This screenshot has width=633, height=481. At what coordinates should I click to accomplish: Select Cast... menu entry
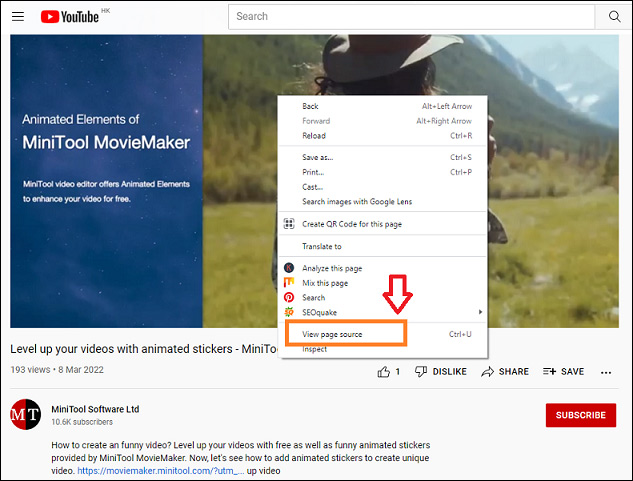[x=383, y=187]
